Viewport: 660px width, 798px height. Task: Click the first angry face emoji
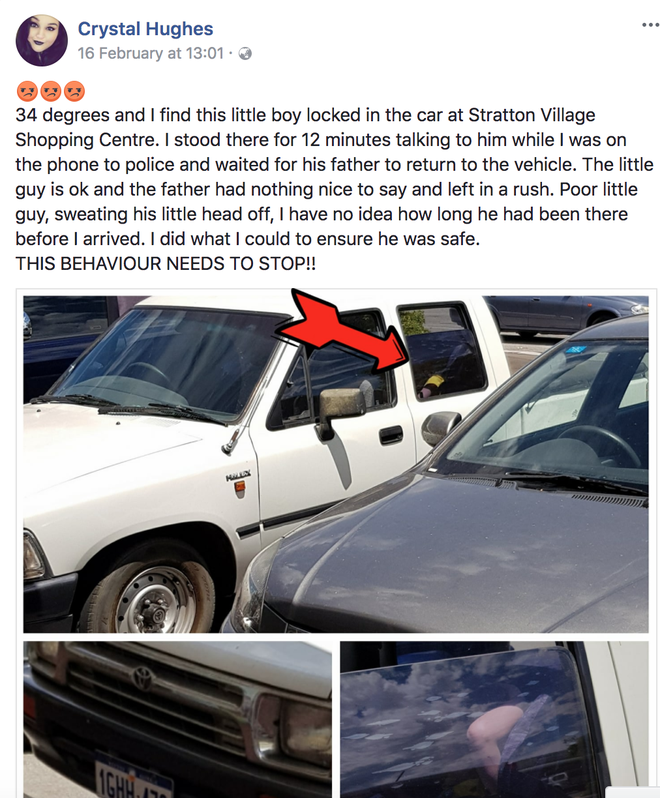[x=27, y=92]
